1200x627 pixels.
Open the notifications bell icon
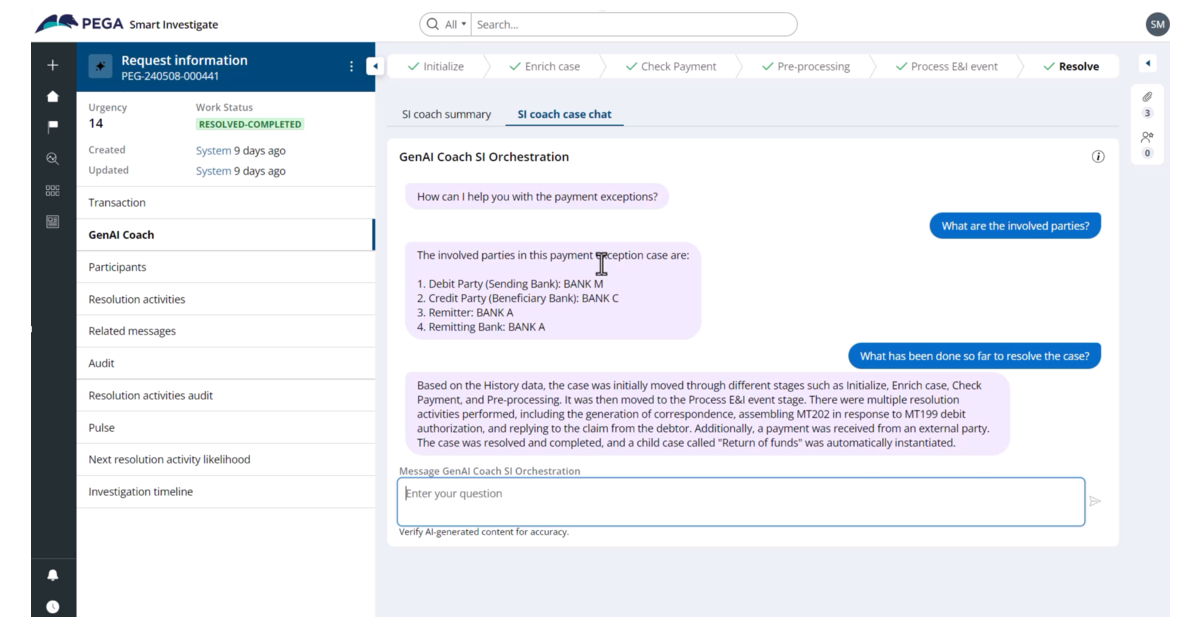coord(53,575)
